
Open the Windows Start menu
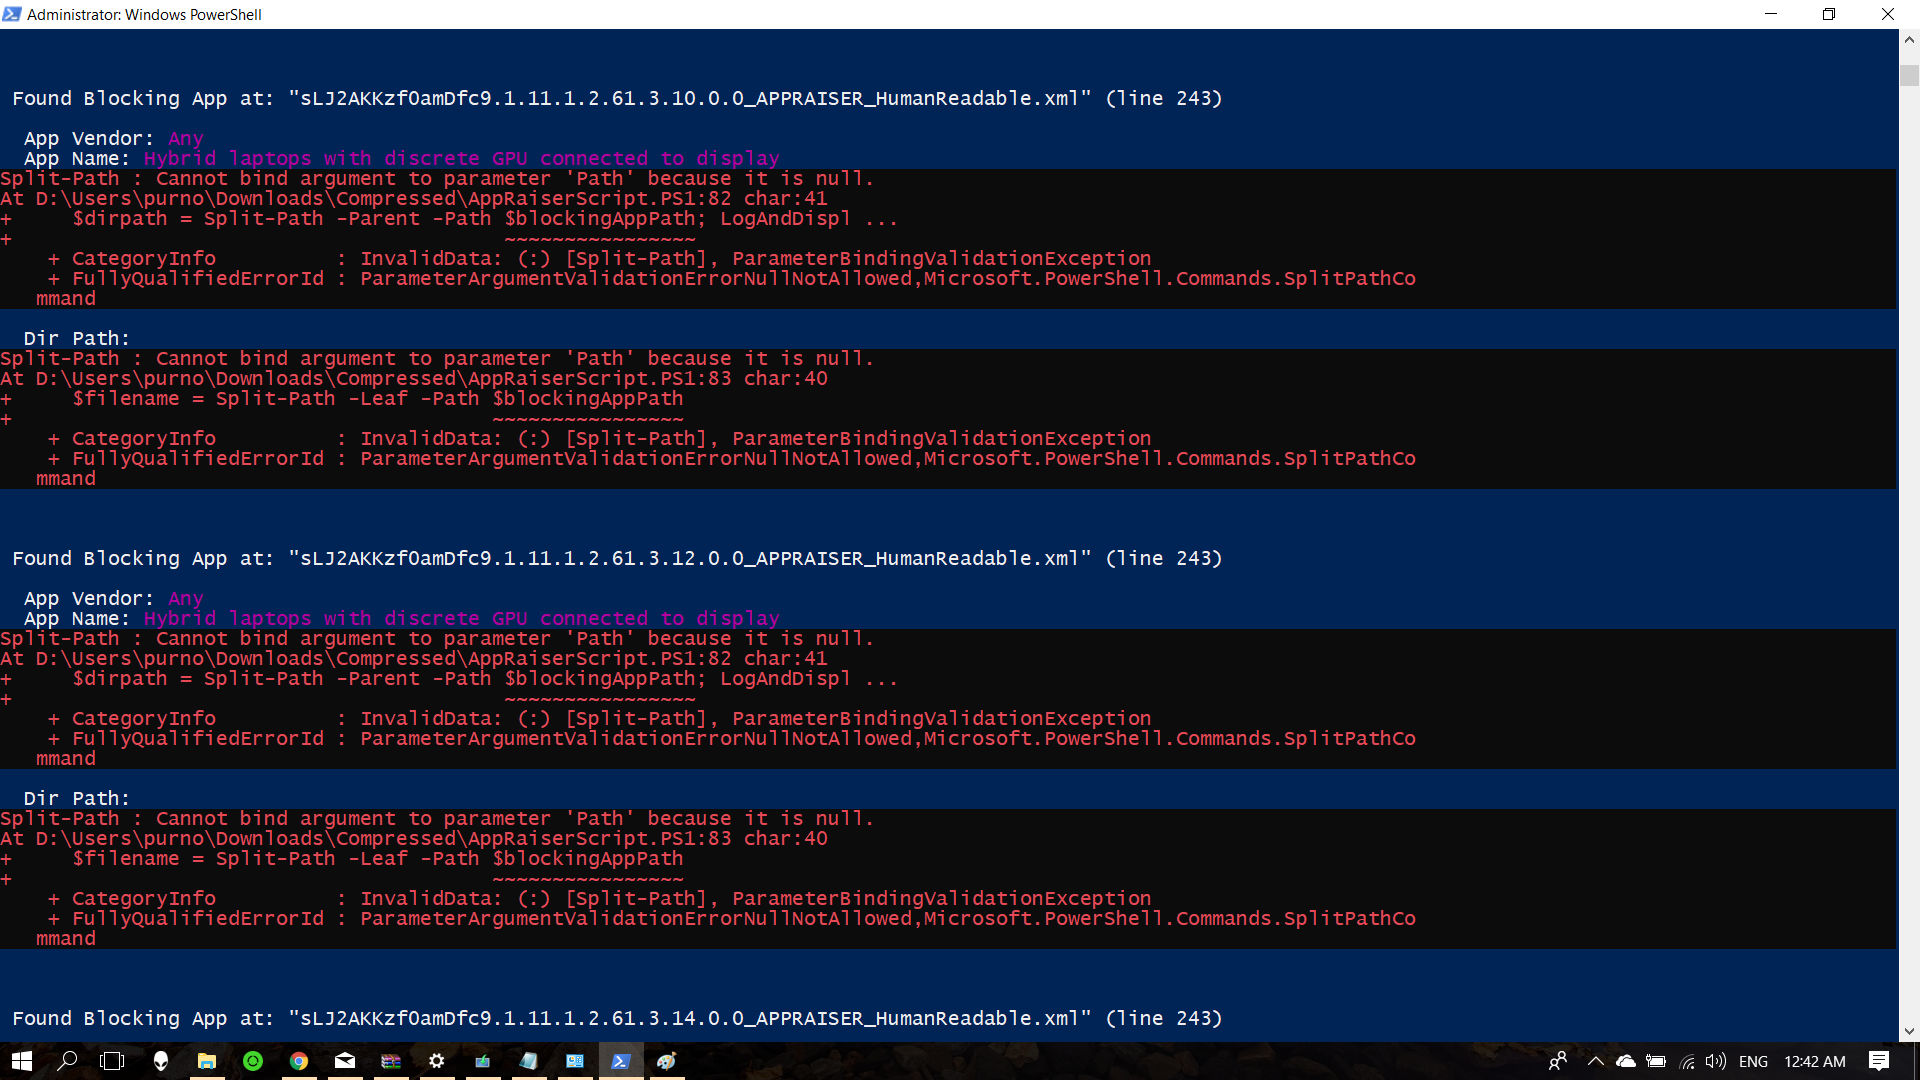22,1061
